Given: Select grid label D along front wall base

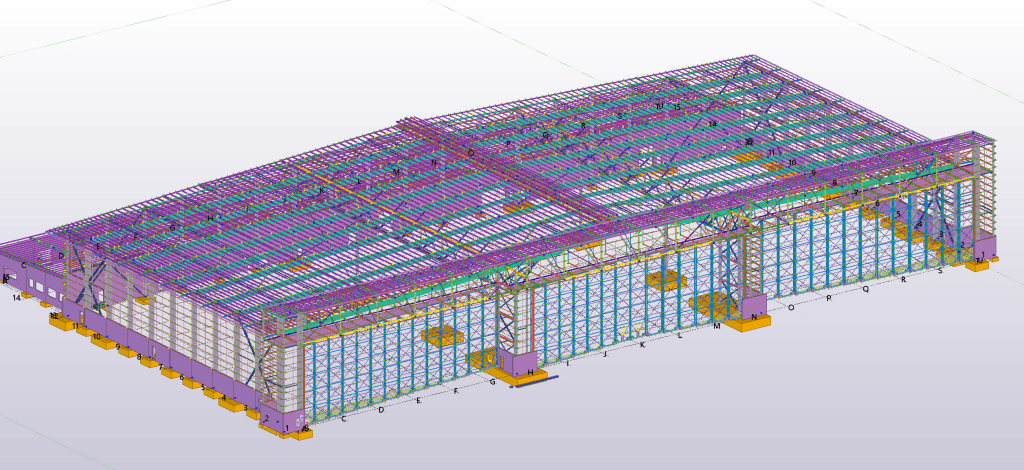Looking at the screenshot, I should point(381,410).
